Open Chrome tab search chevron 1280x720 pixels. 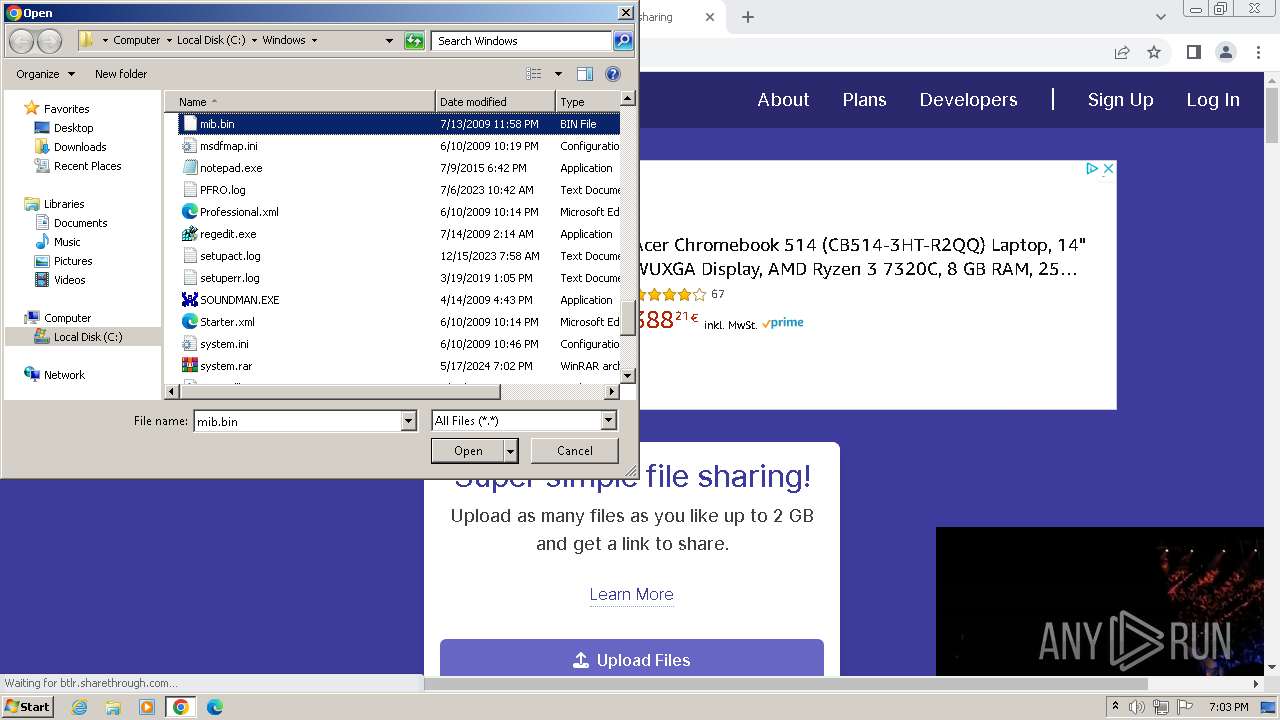pos(1161,17)
